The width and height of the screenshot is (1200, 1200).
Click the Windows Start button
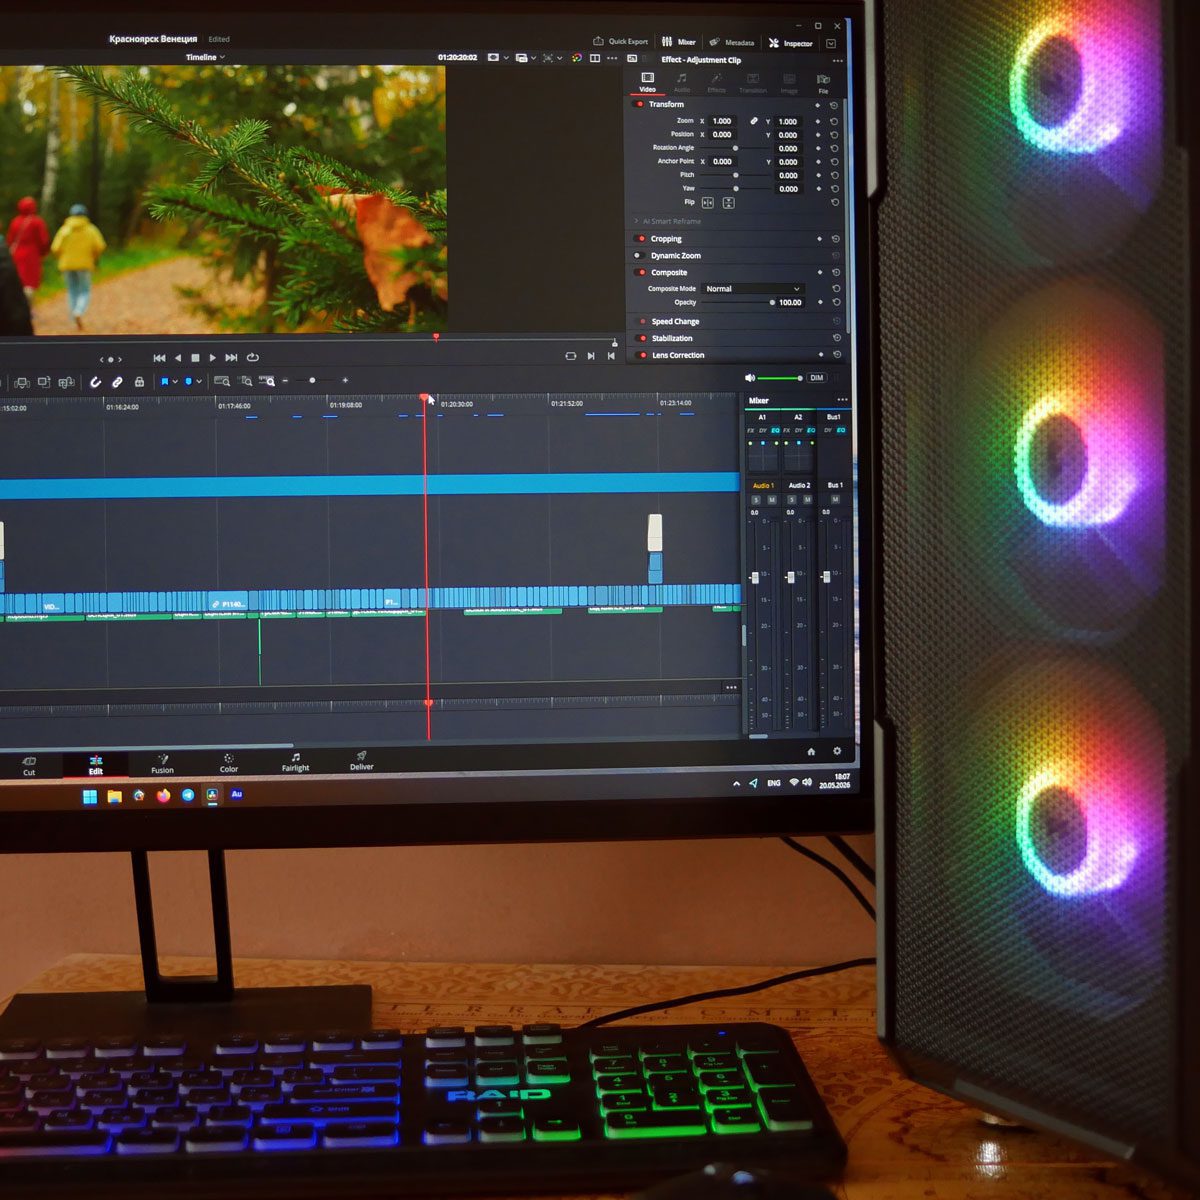tap(90, 797)
